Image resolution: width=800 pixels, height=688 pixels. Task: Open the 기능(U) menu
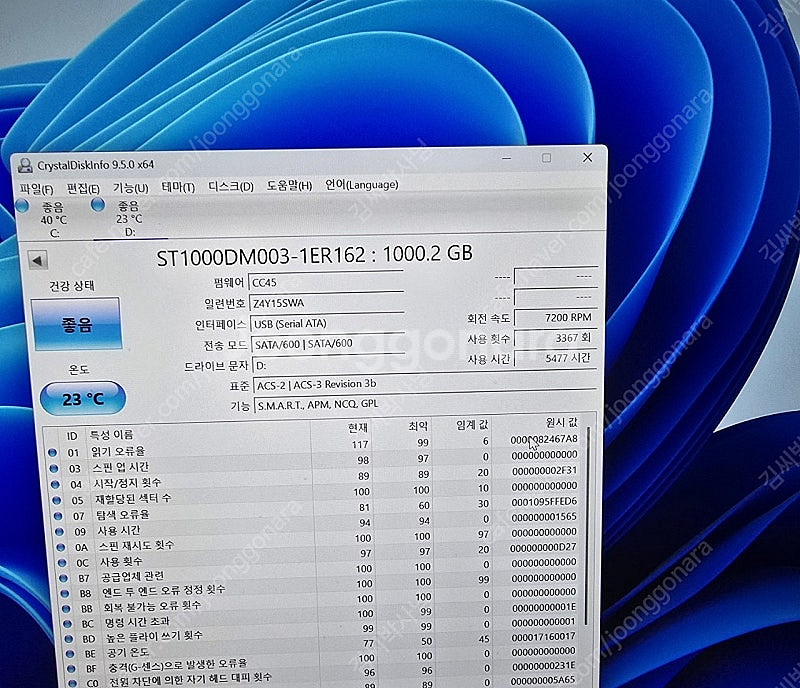[x=131, y=188]
